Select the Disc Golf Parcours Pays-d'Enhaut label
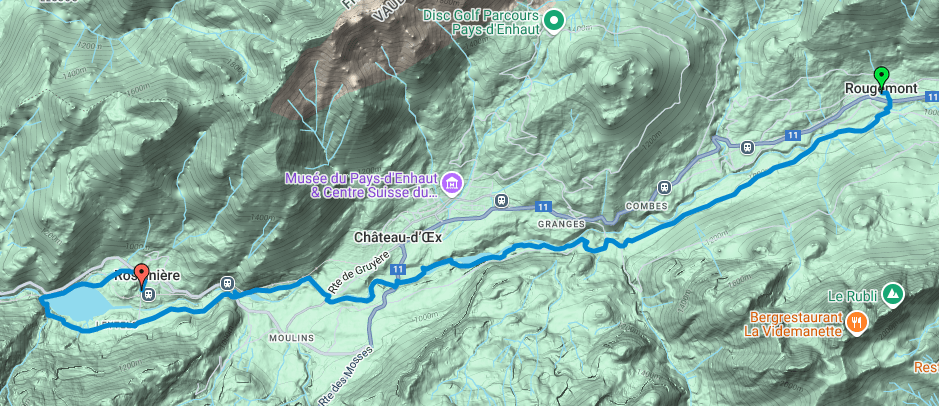This screenshot has width=939, height=406. click(481, 21)
